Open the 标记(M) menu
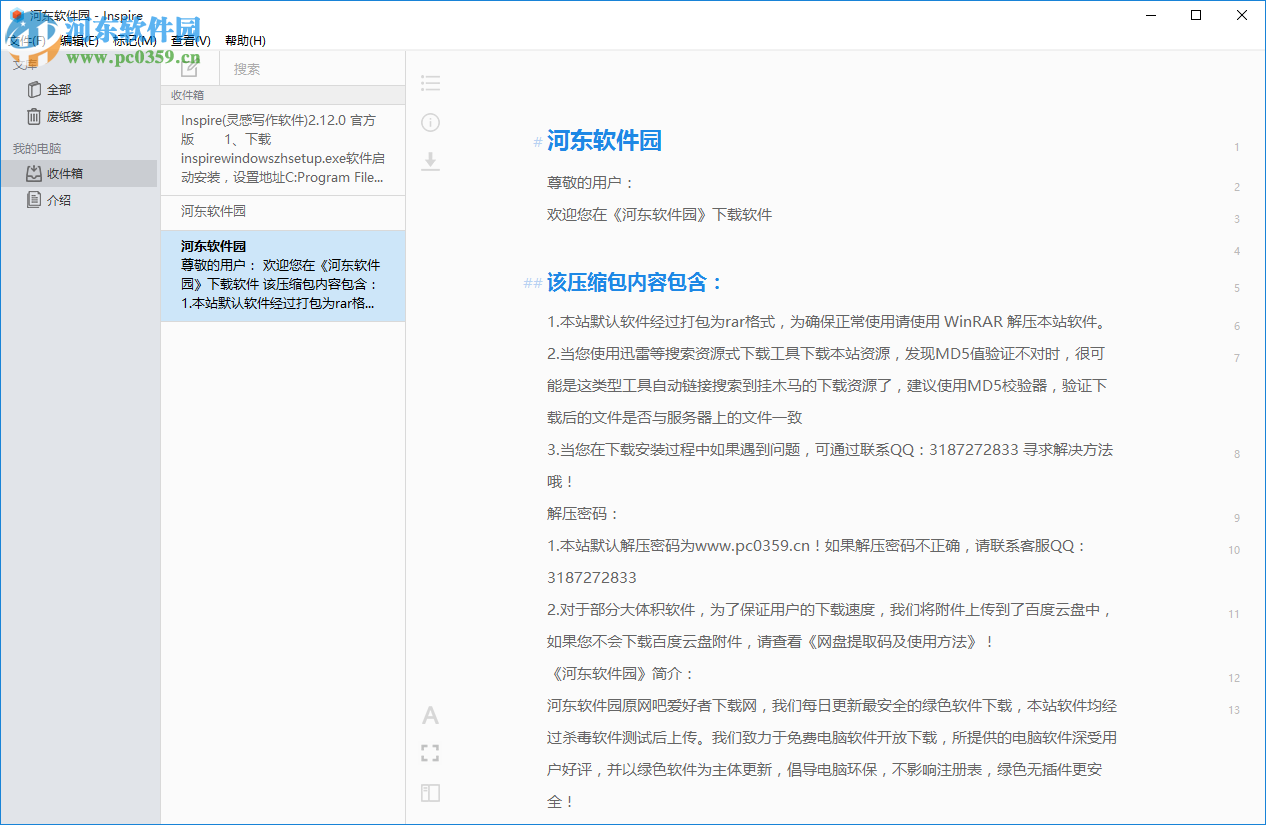The image size is (1266, 825). point(134,41)
